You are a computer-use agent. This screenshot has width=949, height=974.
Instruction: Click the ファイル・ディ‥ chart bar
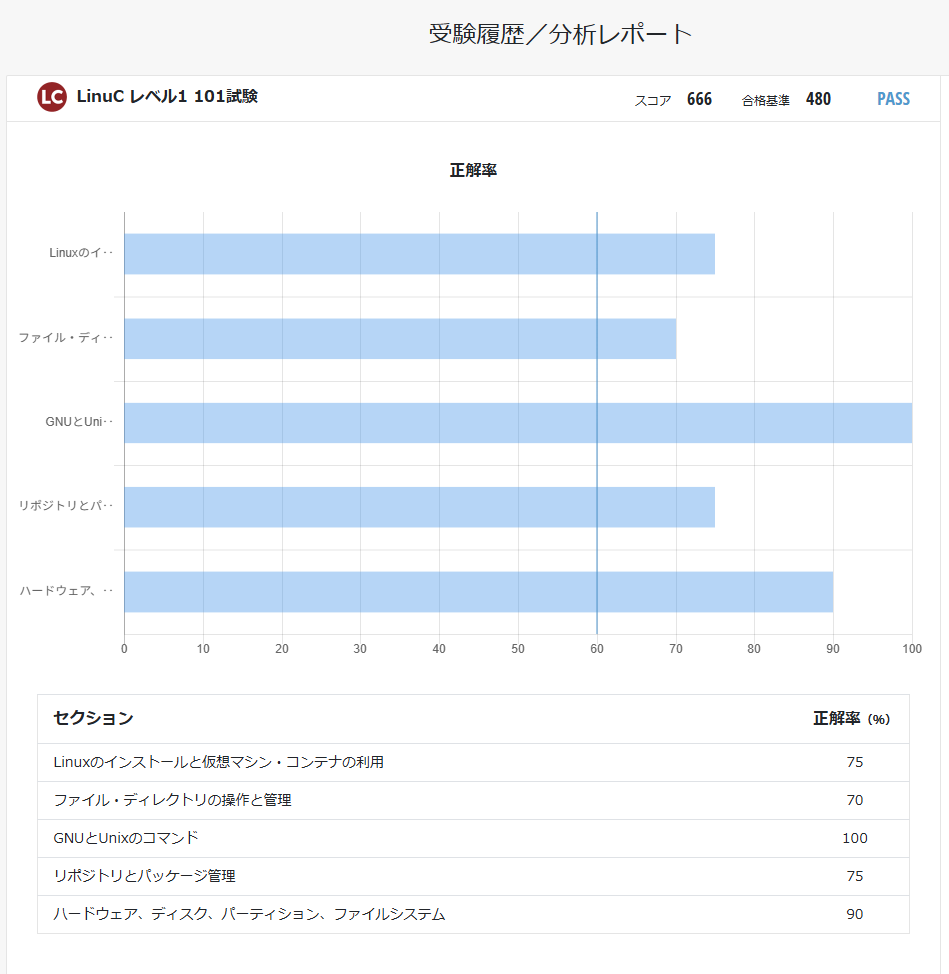[400, 339]
